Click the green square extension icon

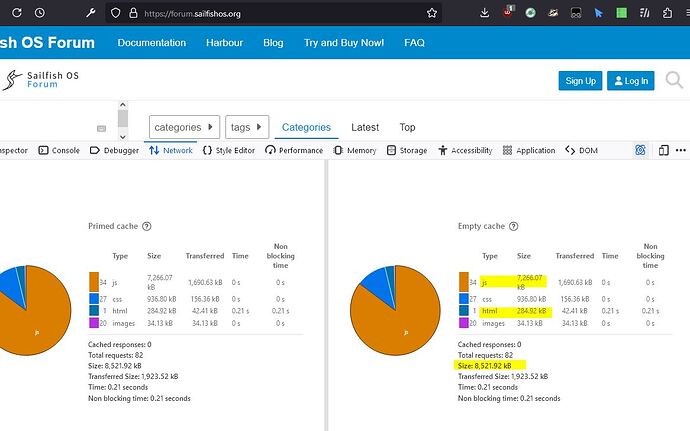tap(621, 13)
